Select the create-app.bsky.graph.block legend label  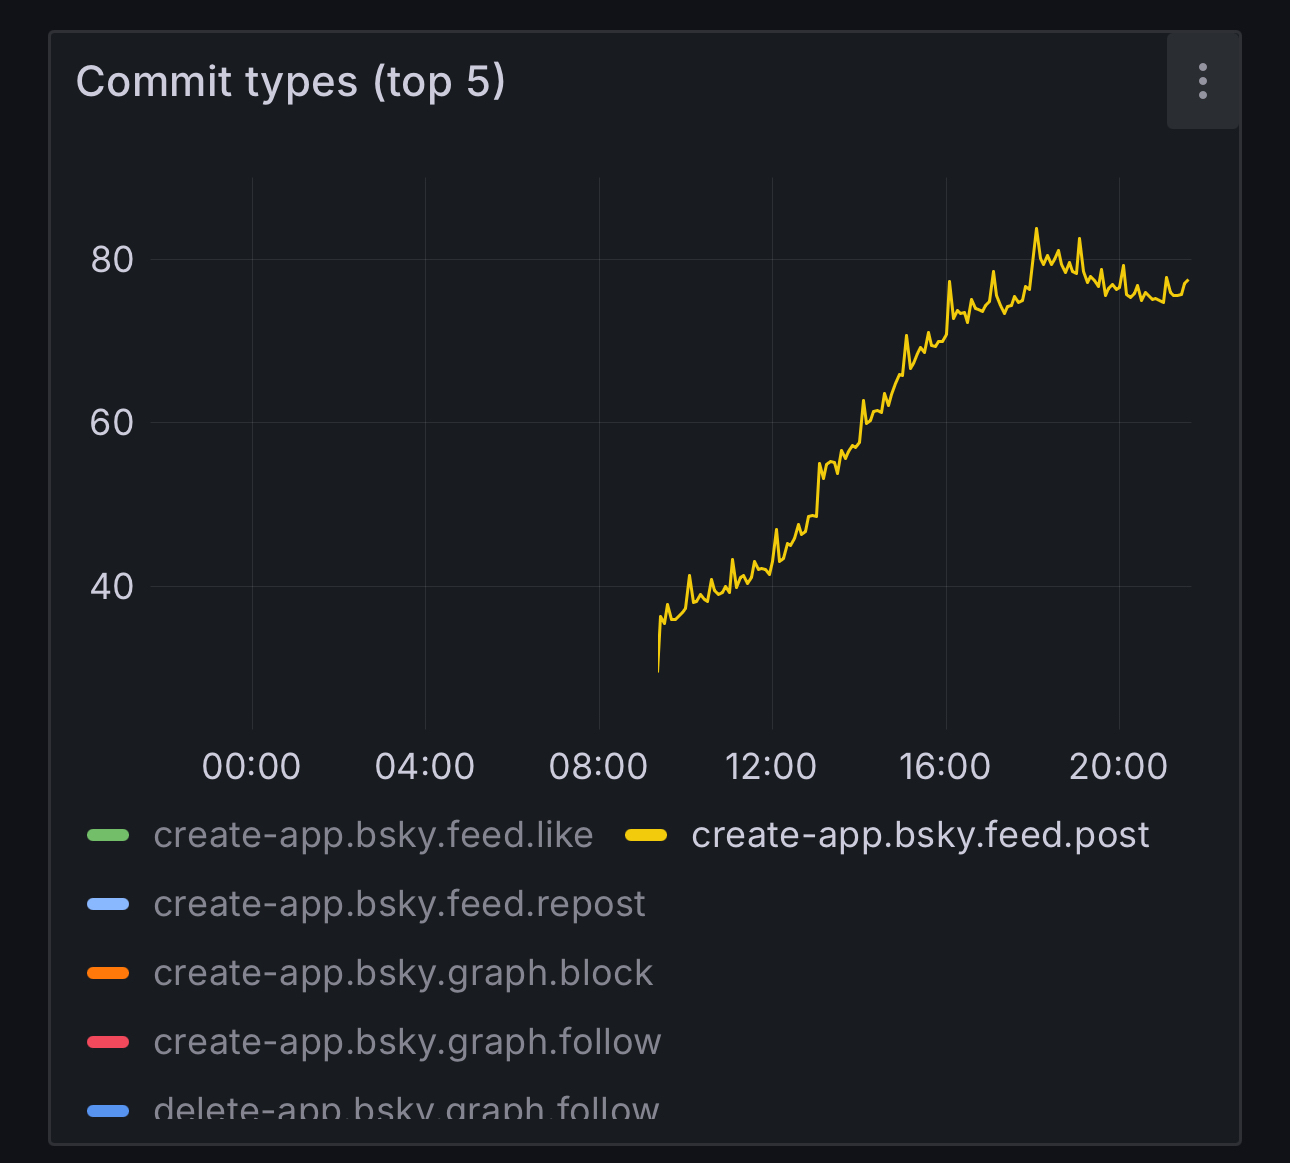pyautogui.click(x=403, y=973)
